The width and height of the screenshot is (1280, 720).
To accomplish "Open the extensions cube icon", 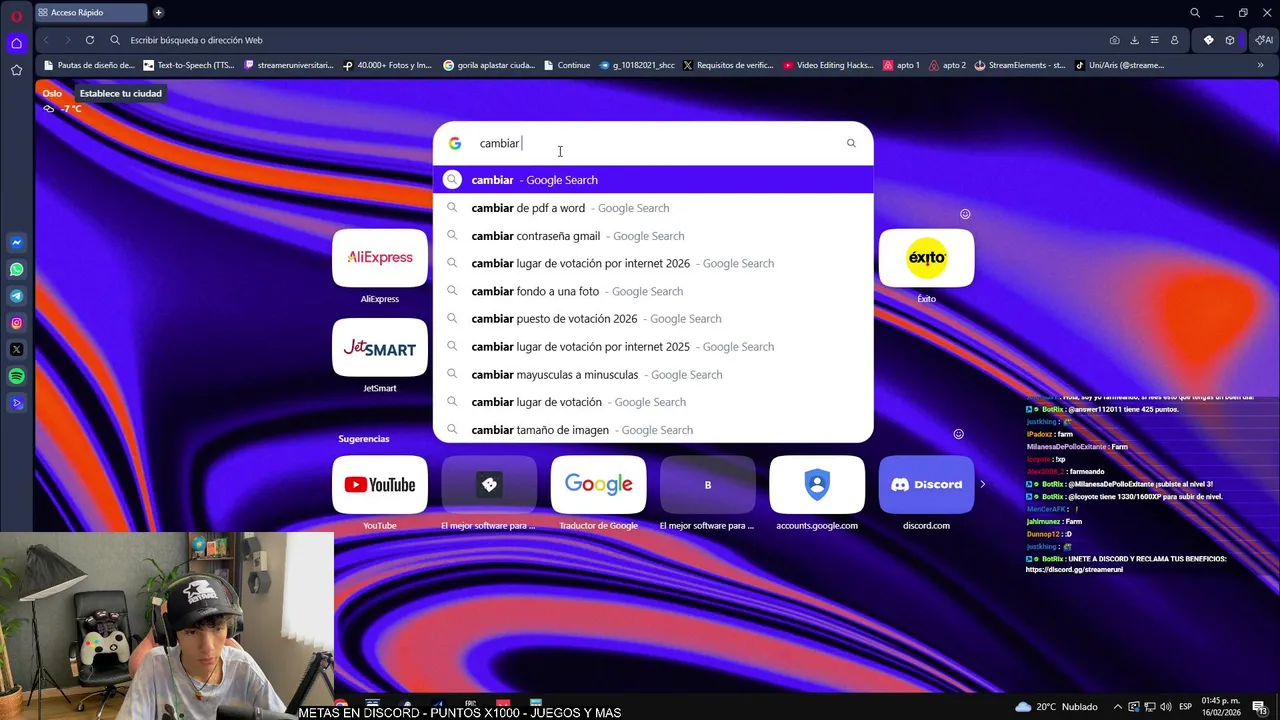I will (x=1230, y=40).
